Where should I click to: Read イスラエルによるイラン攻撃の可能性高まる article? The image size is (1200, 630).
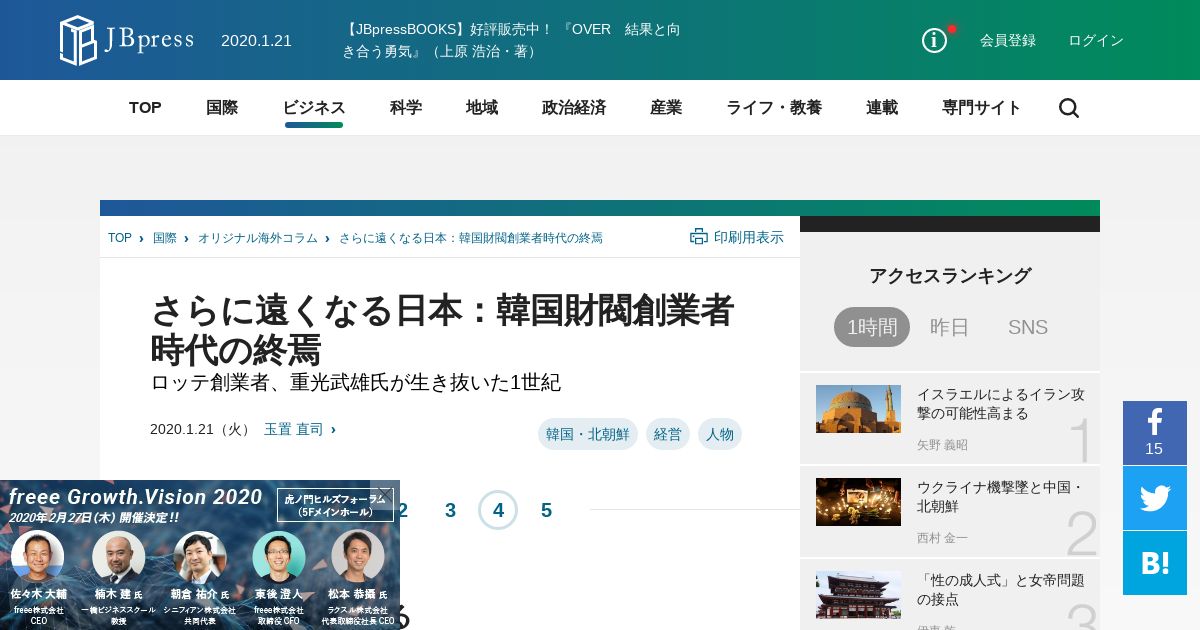click(x=1001, y=404)
